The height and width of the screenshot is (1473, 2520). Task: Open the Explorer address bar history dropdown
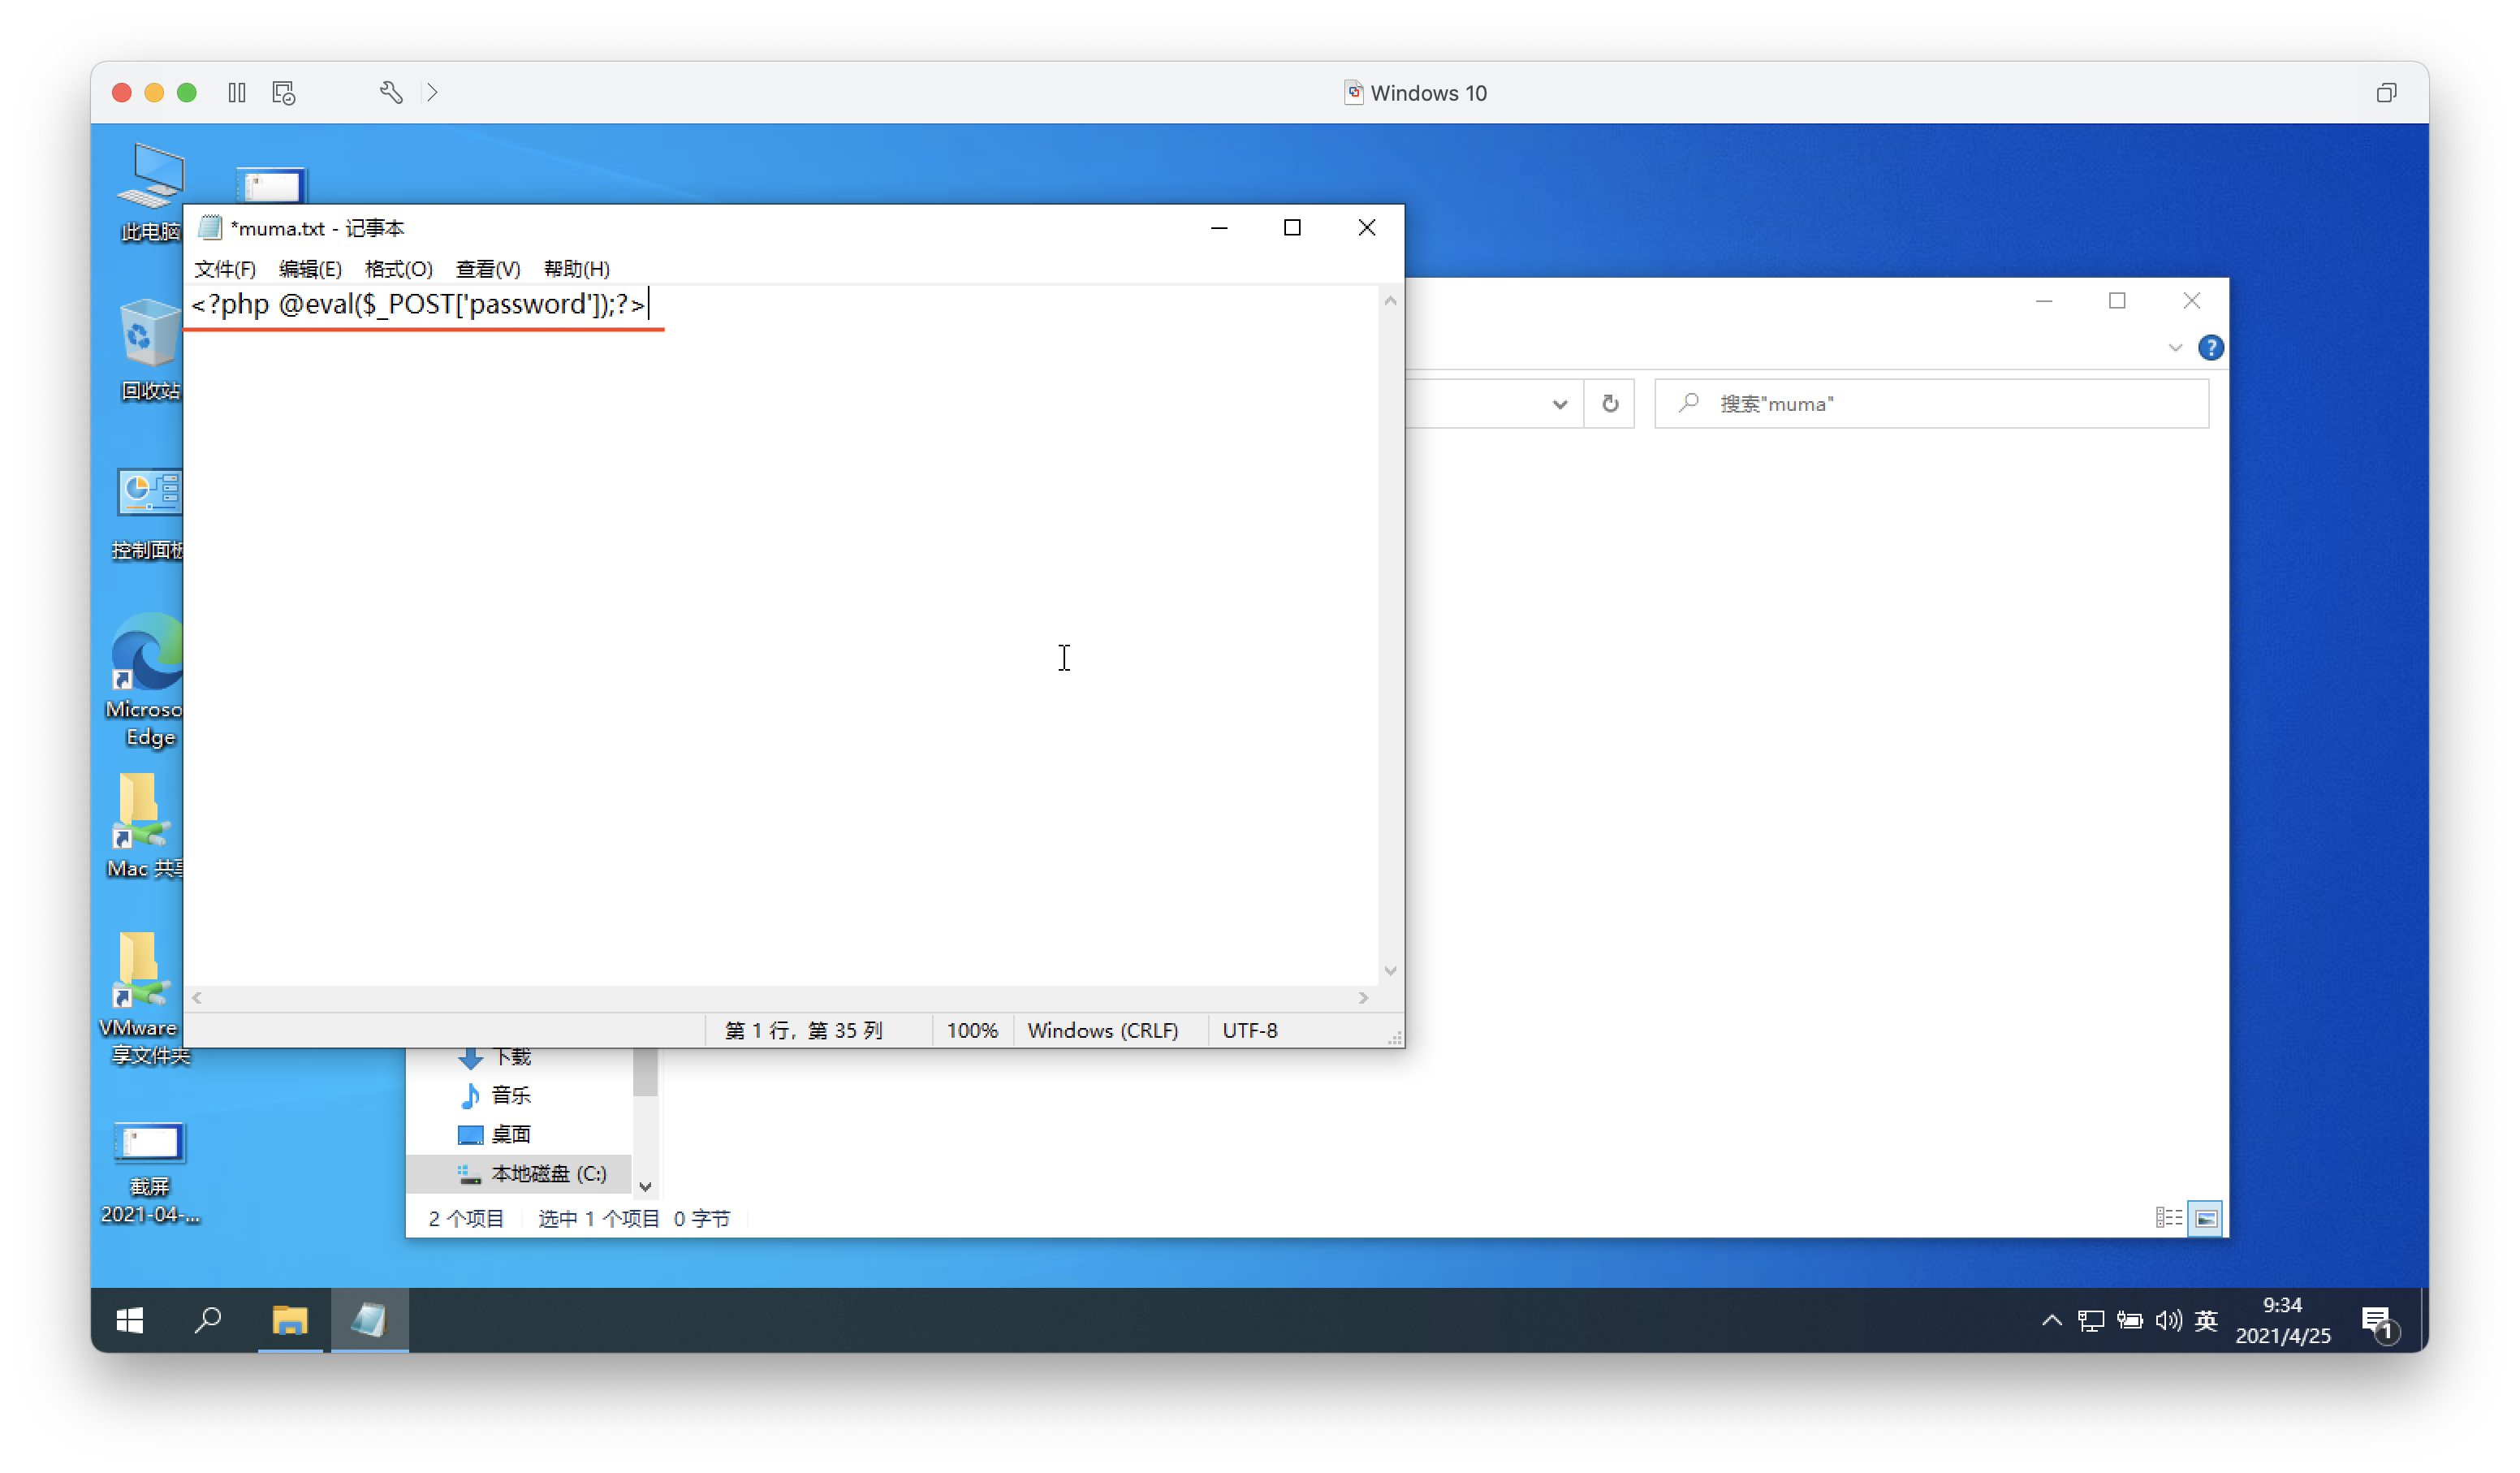coord(1559,404)
